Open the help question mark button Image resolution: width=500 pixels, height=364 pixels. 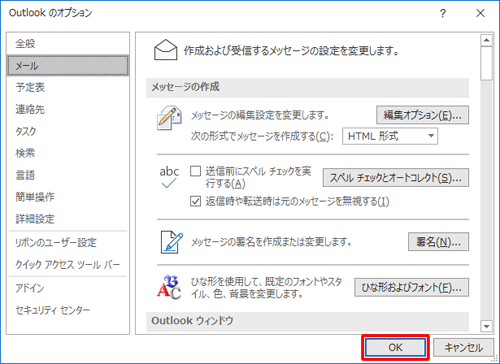coord(443,13)
